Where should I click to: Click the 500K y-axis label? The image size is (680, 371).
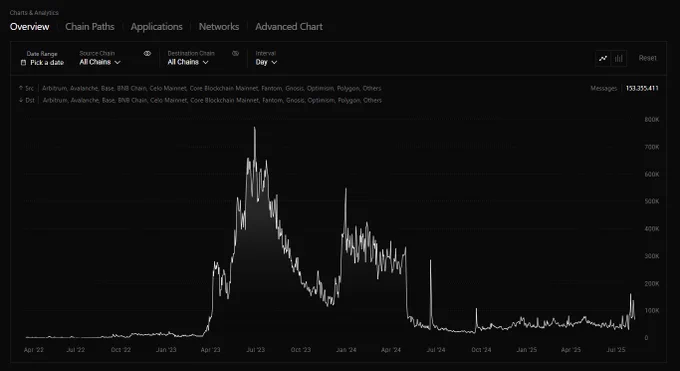pos(652,201)
